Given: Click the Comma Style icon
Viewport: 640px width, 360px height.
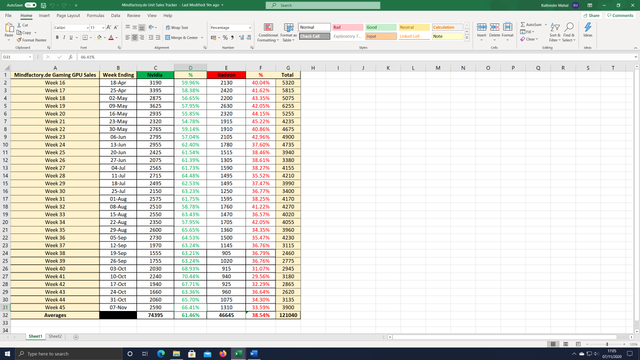Looking at the screenshot, I should tap(232, 38).
